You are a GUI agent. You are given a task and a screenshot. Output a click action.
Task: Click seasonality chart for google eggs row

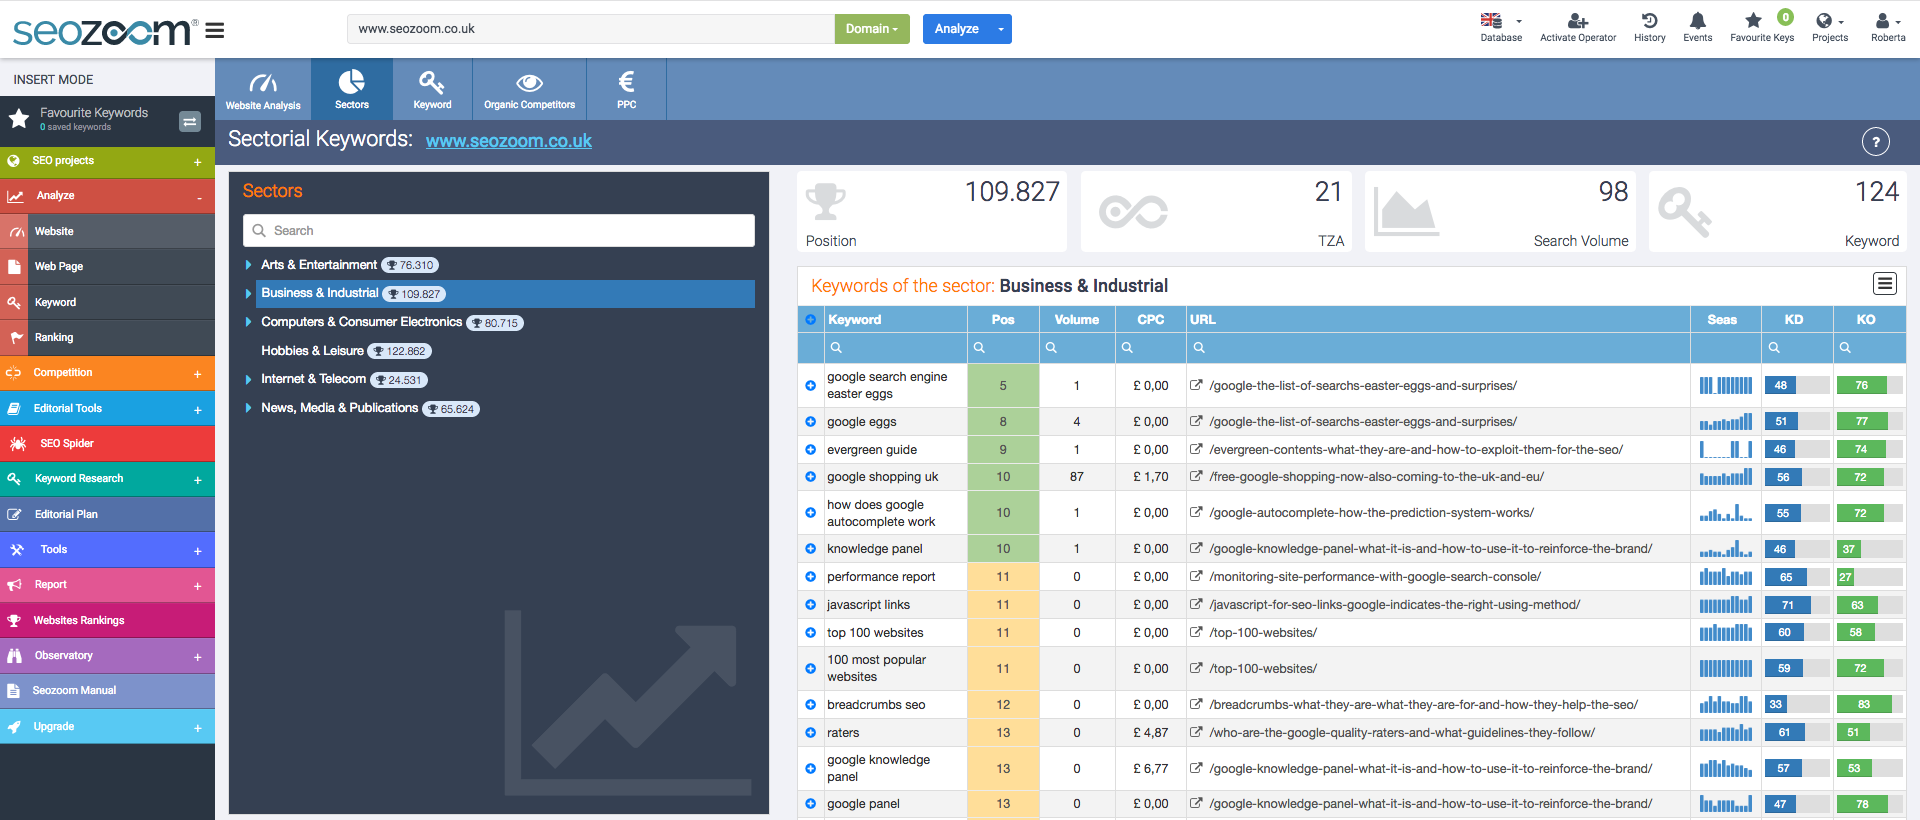[x=1725, y=422]
